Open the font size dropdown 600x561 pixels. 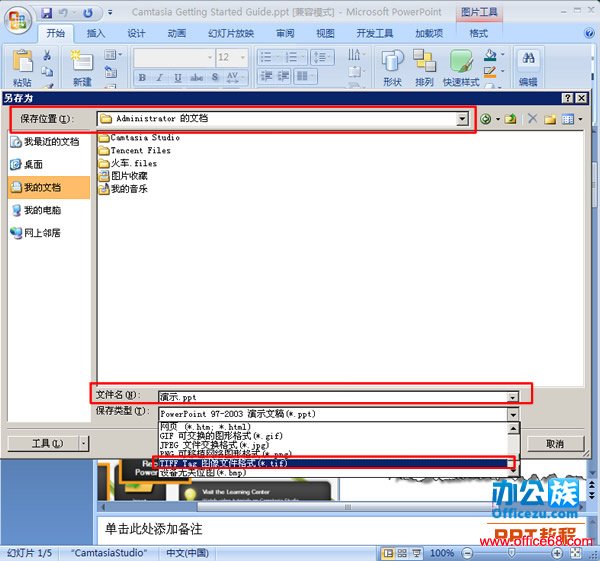point(243,58)
